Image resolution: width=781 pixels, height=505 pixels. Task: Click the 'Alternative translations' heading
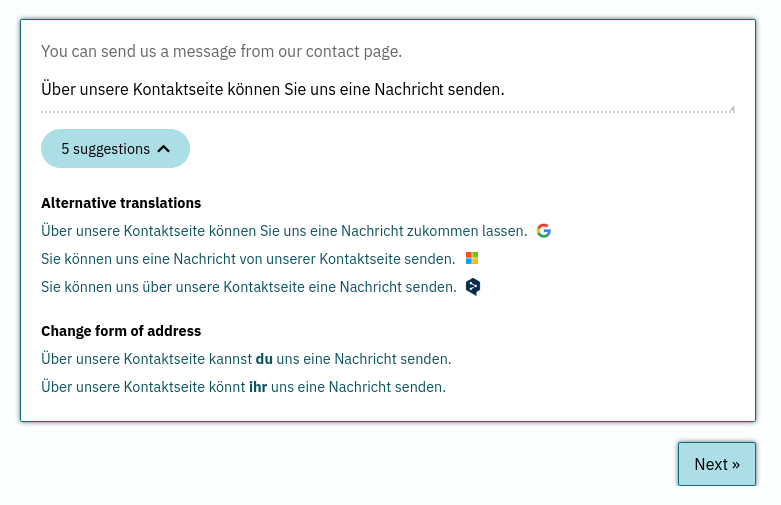tap(121, 203)
